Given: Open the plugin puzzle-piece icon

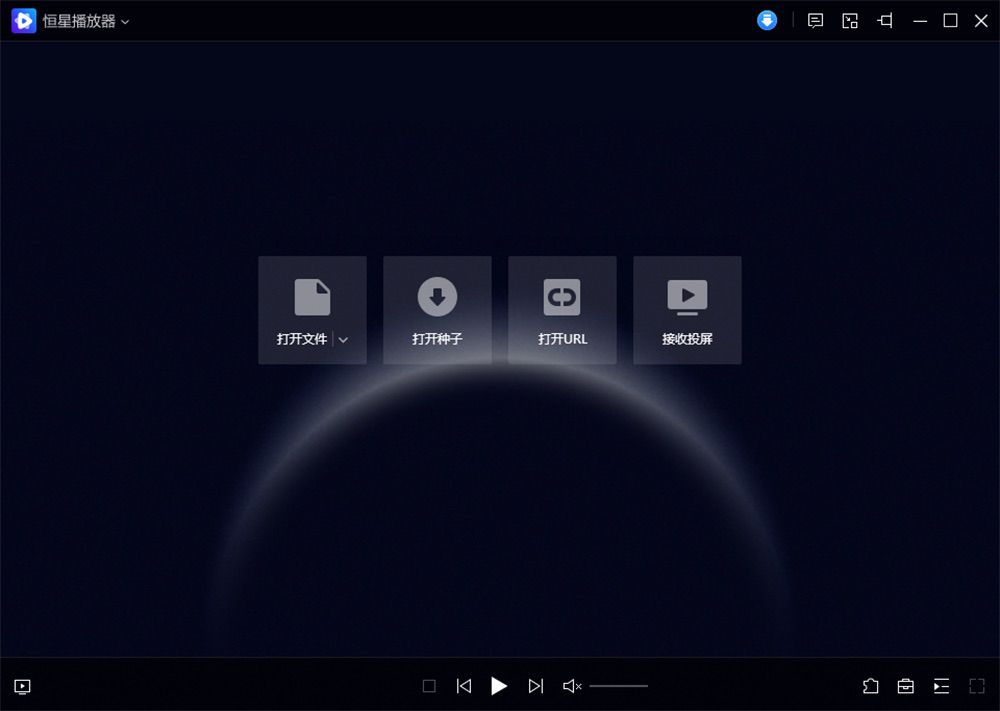Looking at the screenshot, I should [871, 686].
